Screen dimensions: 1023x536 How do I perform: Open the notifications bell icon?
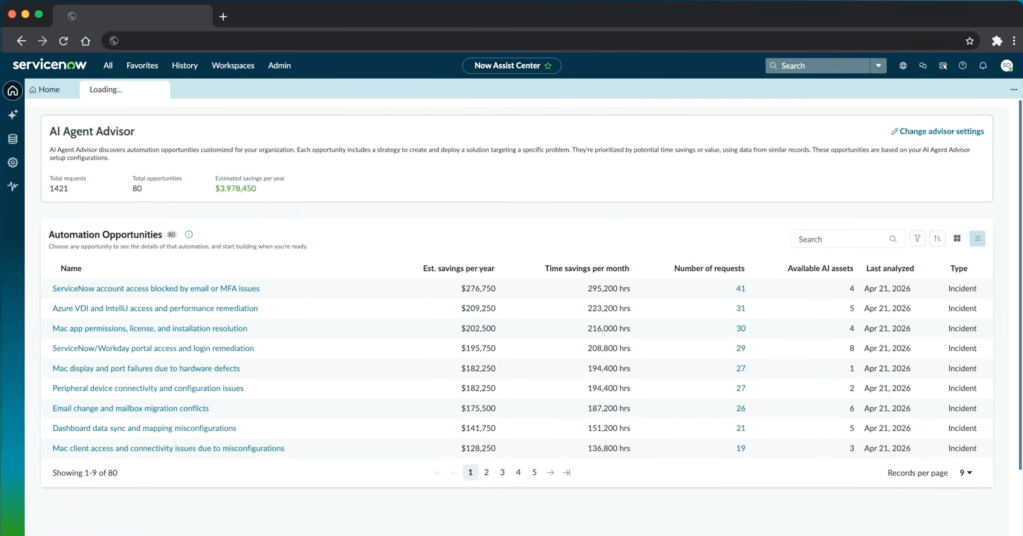point(983,66)
